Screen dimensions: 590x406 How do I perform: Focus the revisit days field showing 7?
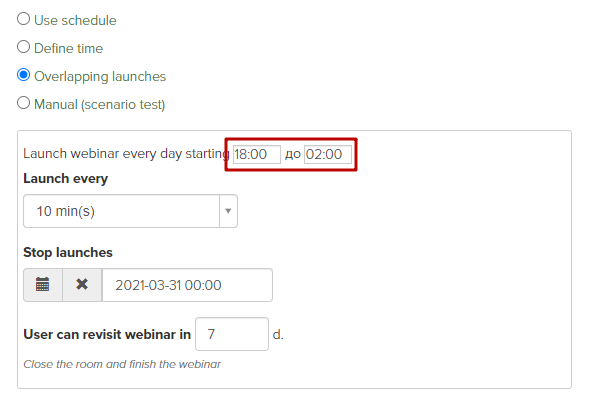(232, 334)
